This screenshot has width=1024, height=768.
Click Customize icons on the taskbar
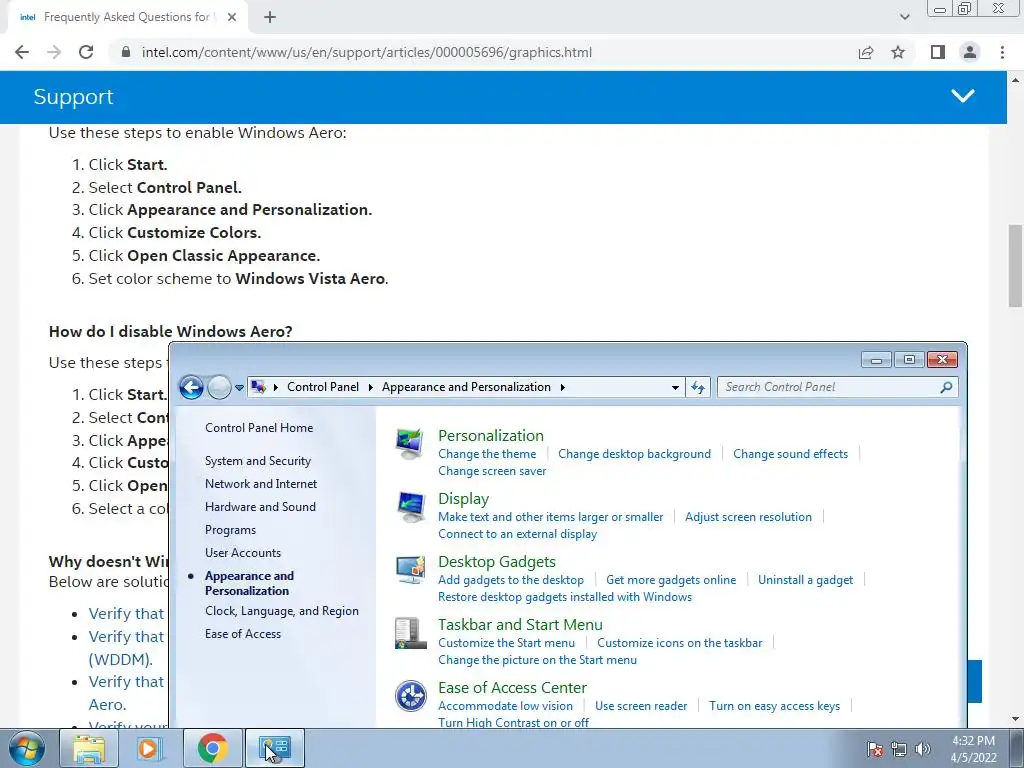[679, 643]
